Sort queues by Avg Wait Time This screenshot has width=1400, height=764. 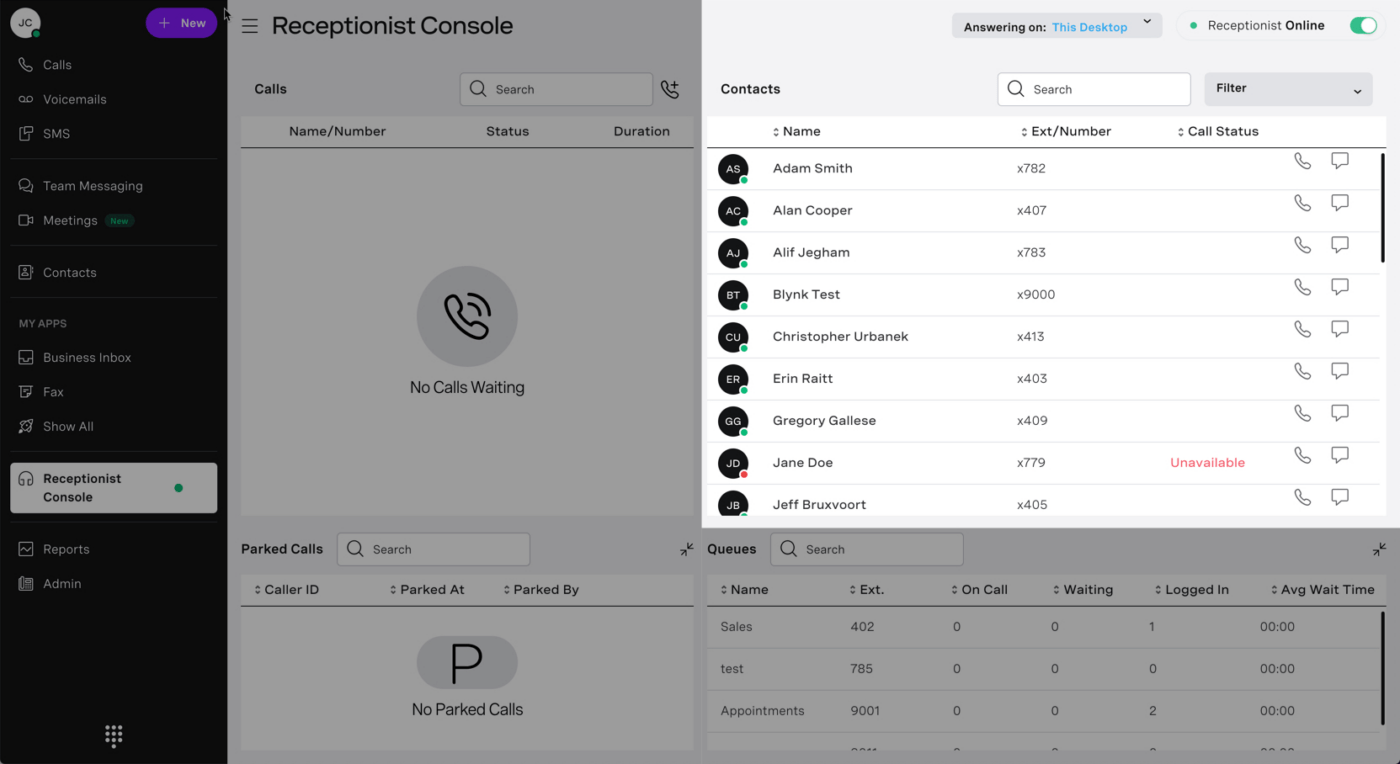click(x=1322, y=590)
